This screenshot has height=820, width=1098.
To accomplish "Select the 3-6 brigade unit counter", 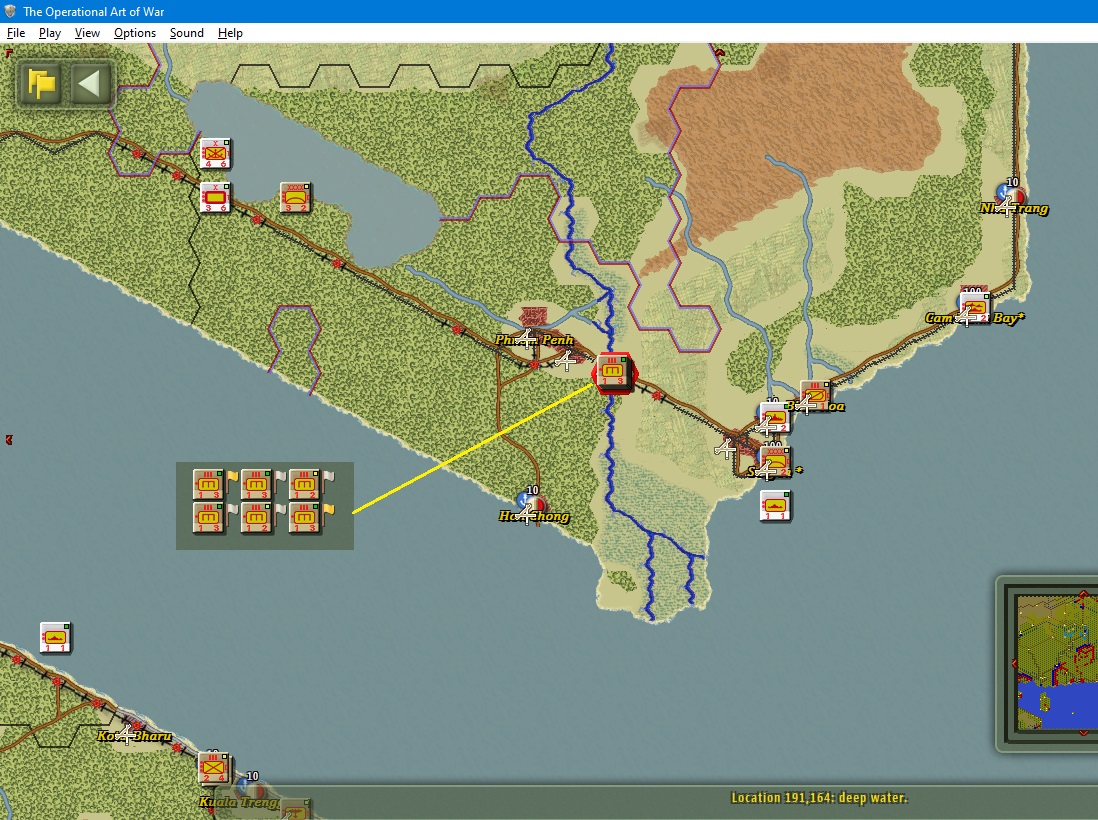I will pos(215,197).
